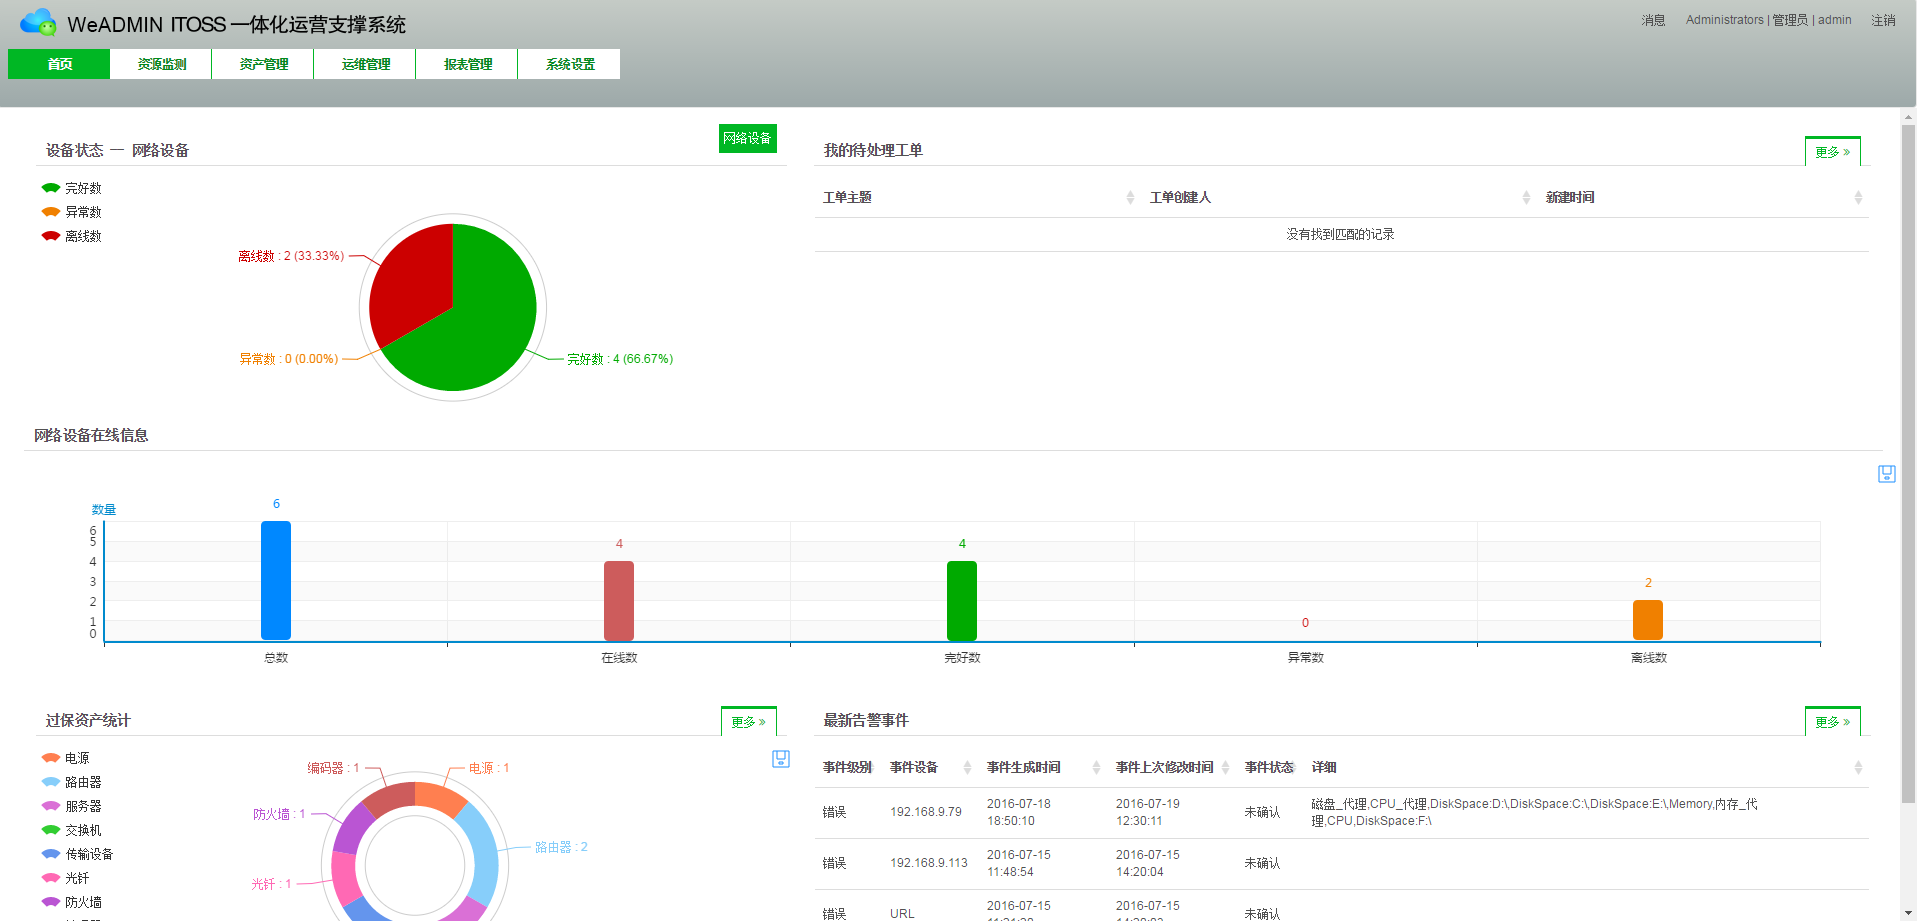The width and height of the screenshot is (1917, 921).
Task: Open 更多 for latest alarm events
Action: coord(1833,722)
